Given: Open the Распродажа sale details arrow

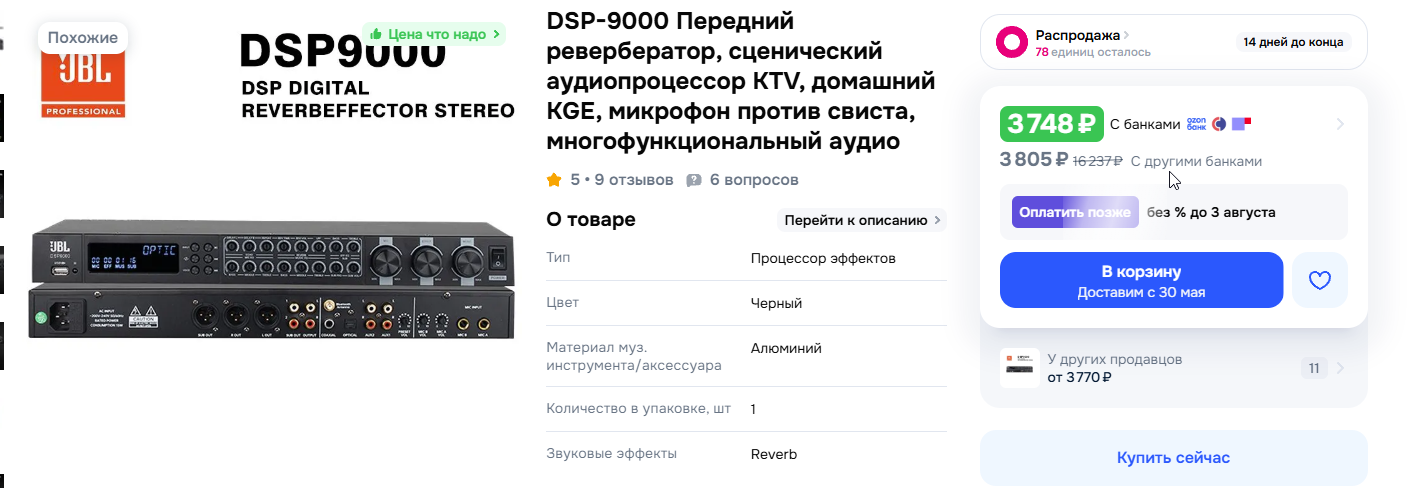Looking at the screenshot, I should (x=1127, y=35).
